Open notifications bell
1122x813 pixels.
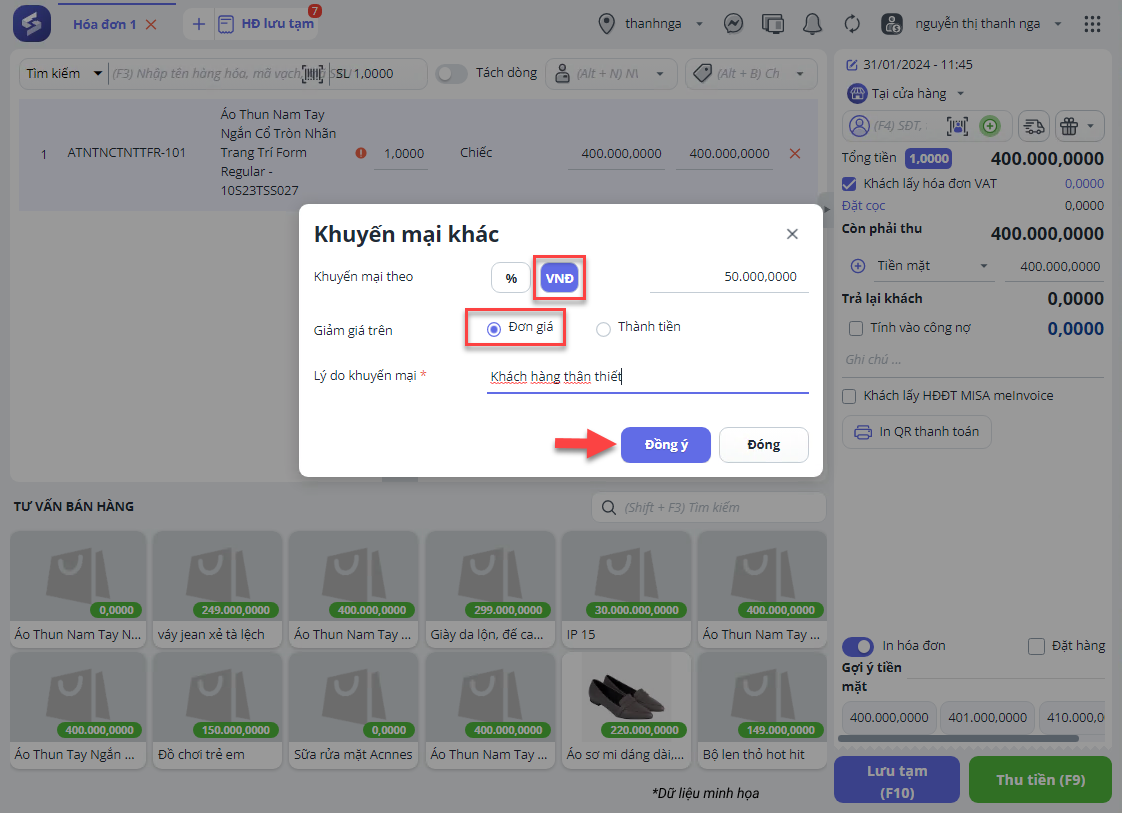812,24
